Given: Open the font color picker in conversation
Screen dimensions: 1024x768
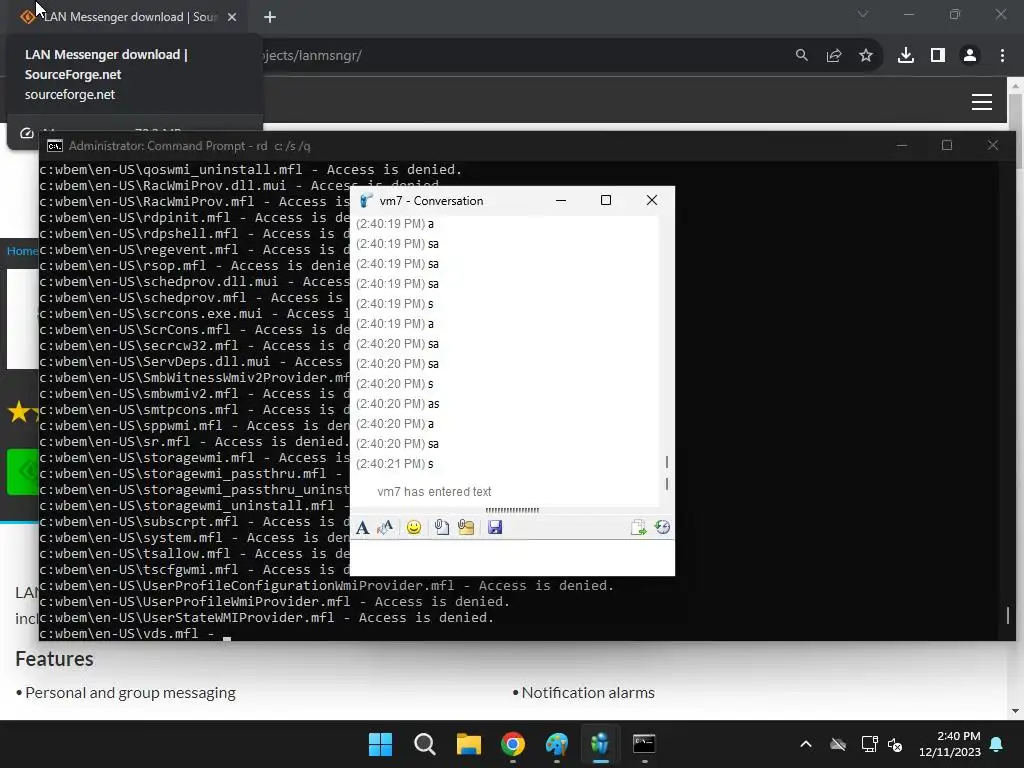Looking at the screenshot, I should 385,528.
